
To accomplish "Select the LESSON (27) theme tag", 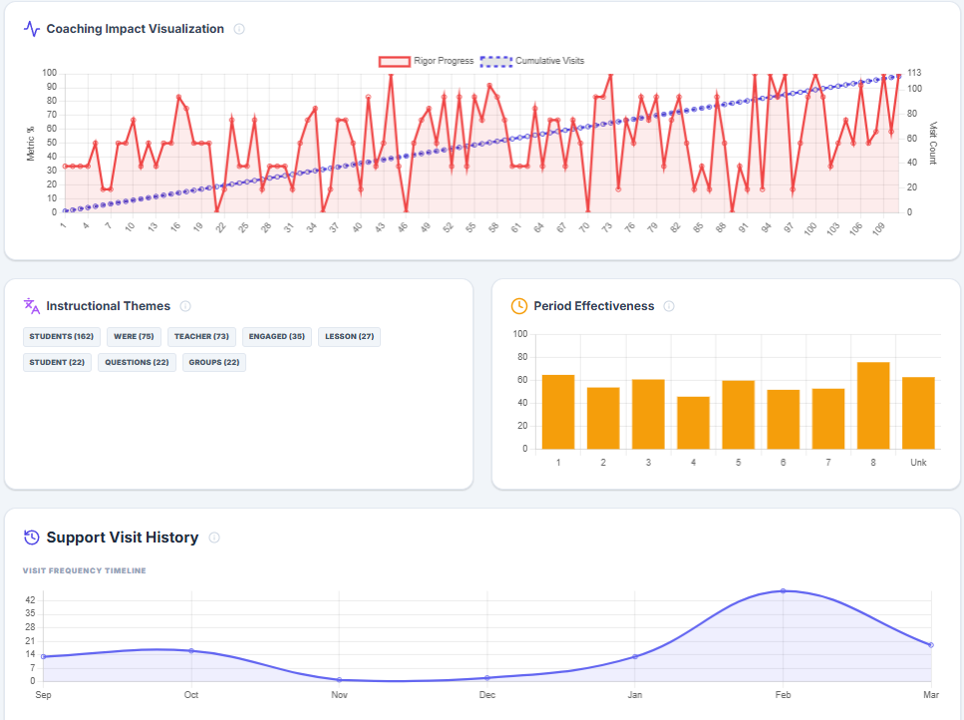I will [349, 337].
